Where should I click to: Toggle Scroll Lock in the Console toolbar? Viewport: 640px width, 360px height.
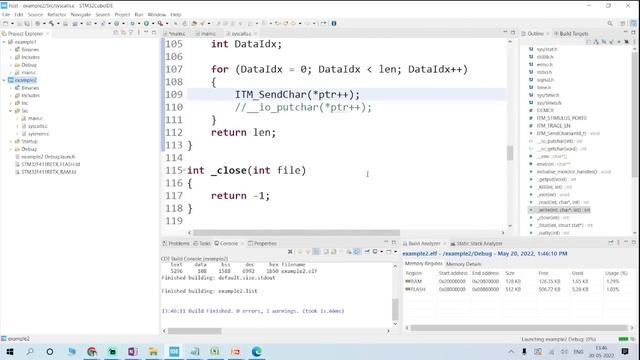coord(349,252)
